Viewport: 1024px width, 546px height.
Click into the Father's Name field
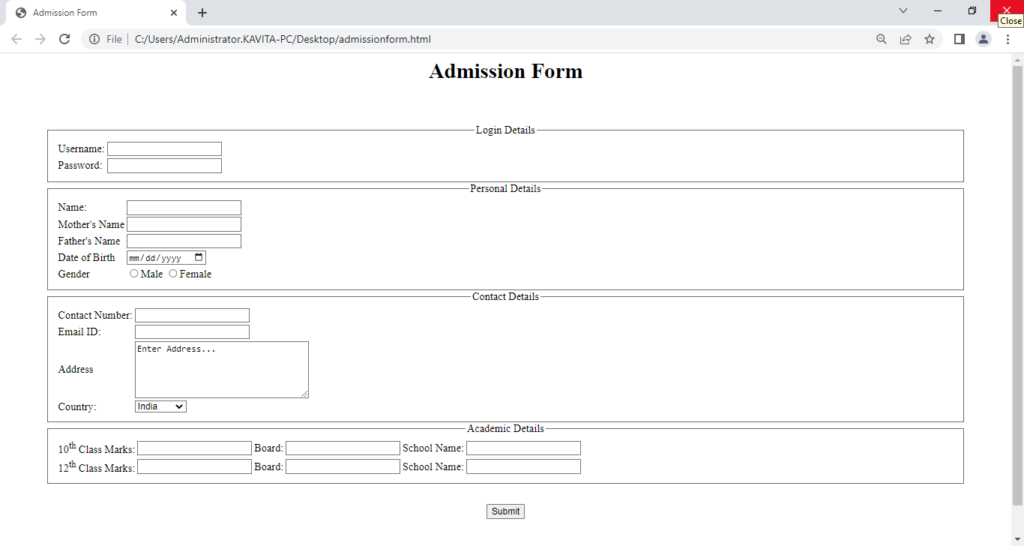coord(184,241)
